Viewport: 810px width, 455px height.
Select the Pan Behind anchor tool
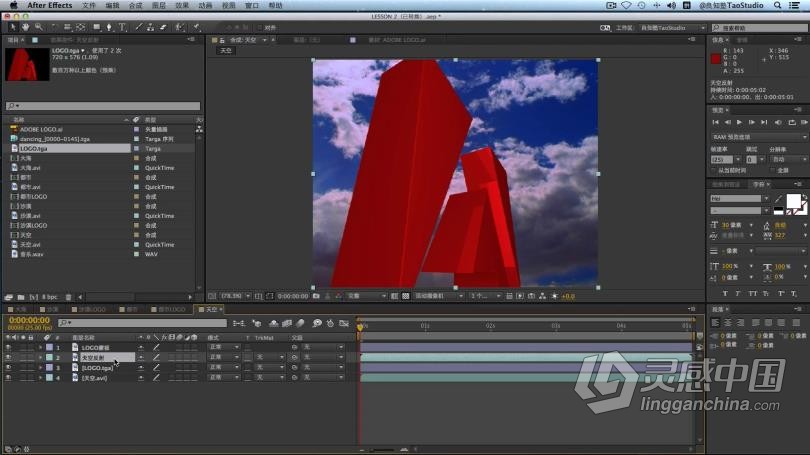coord(81,27)
